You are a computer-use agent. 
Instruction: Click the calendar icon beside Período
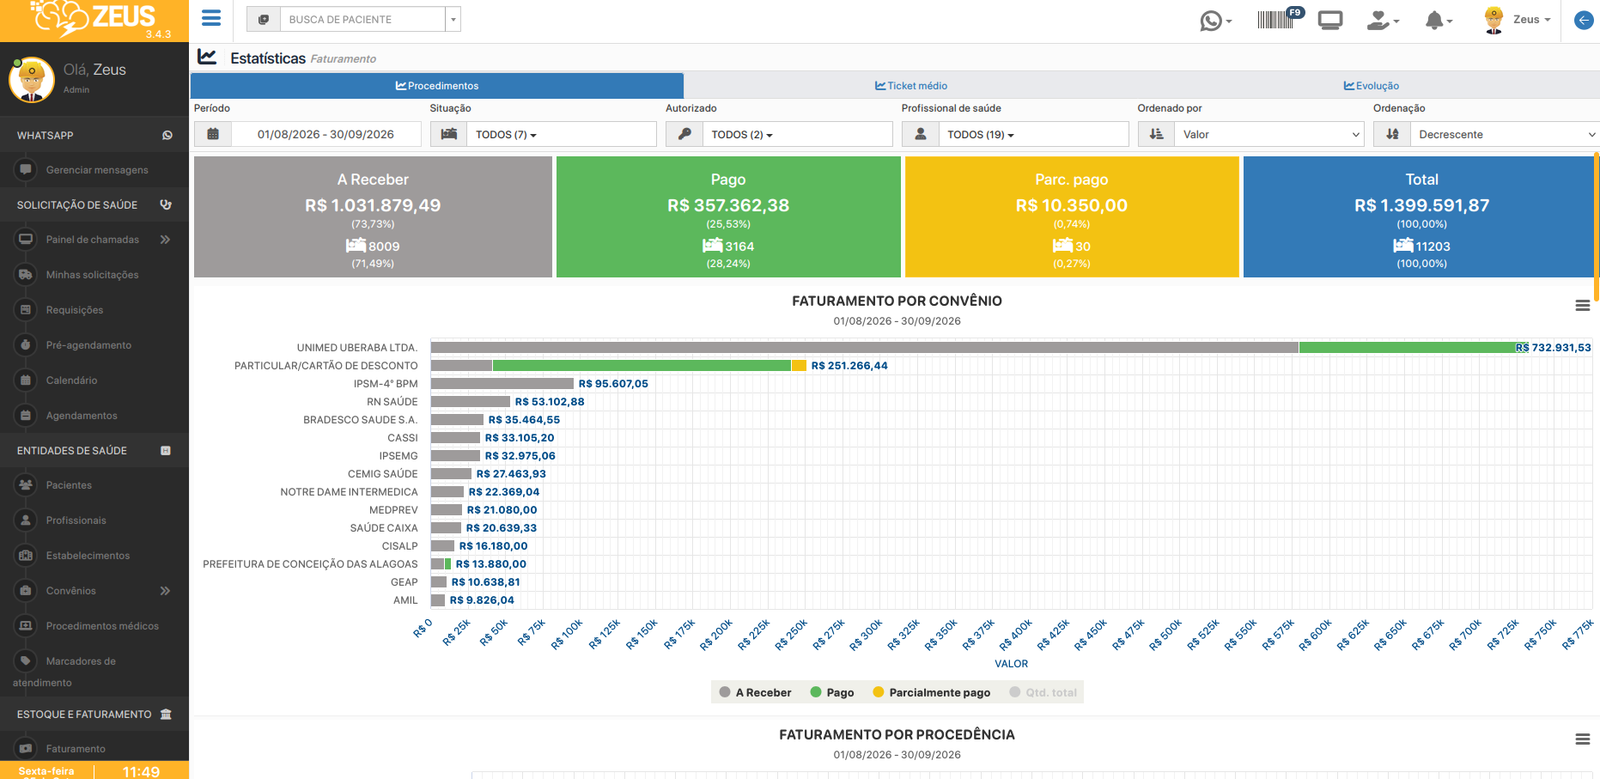213,134
